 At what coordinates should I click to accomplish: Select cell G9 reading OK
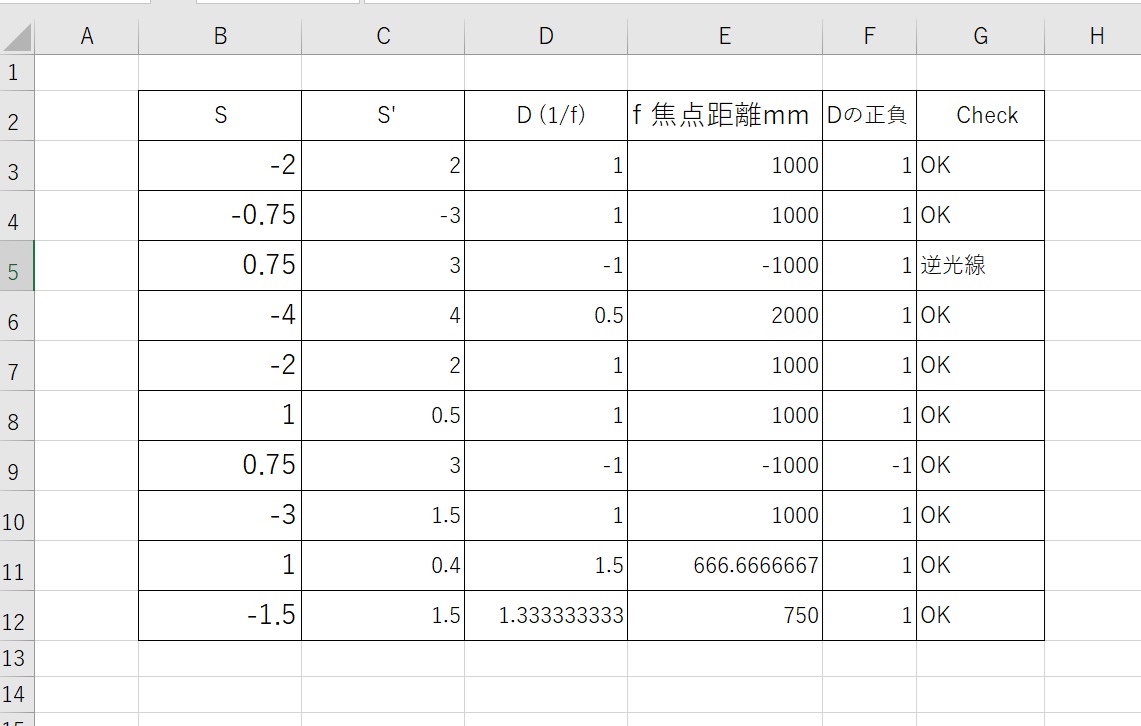click(x=980, y=466)
